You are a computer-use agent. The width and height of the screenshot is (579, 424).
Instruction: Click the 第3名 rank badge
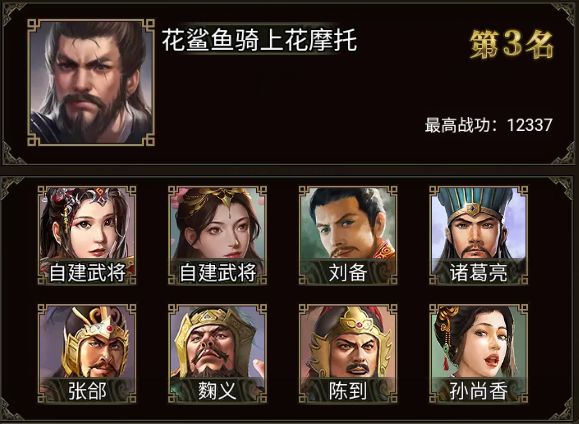[511, 45]
